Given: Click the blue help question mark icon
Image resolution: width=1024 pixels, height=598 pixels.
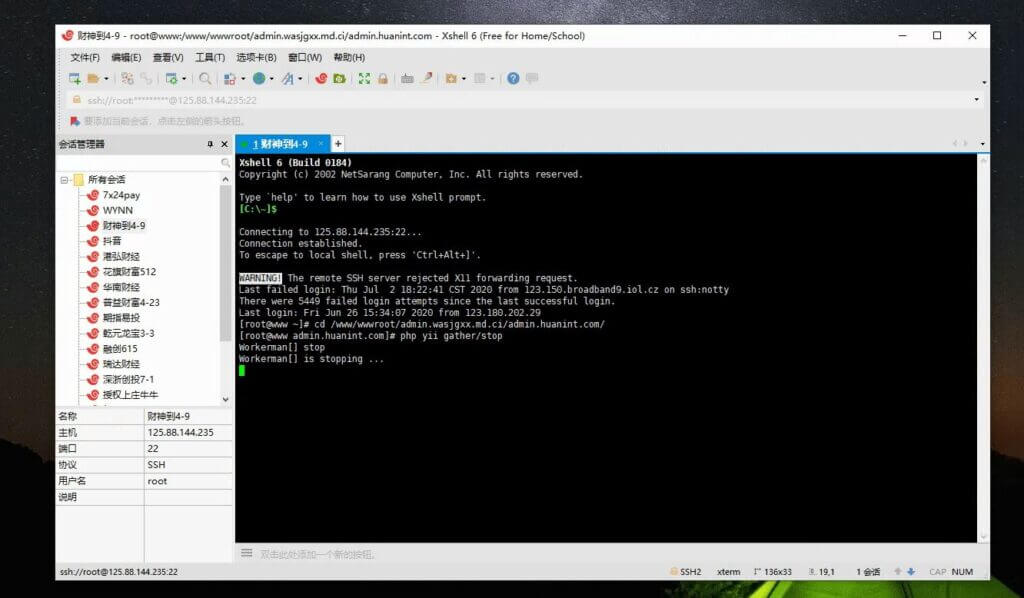Looking at the screenshot, I should (513, 78).
